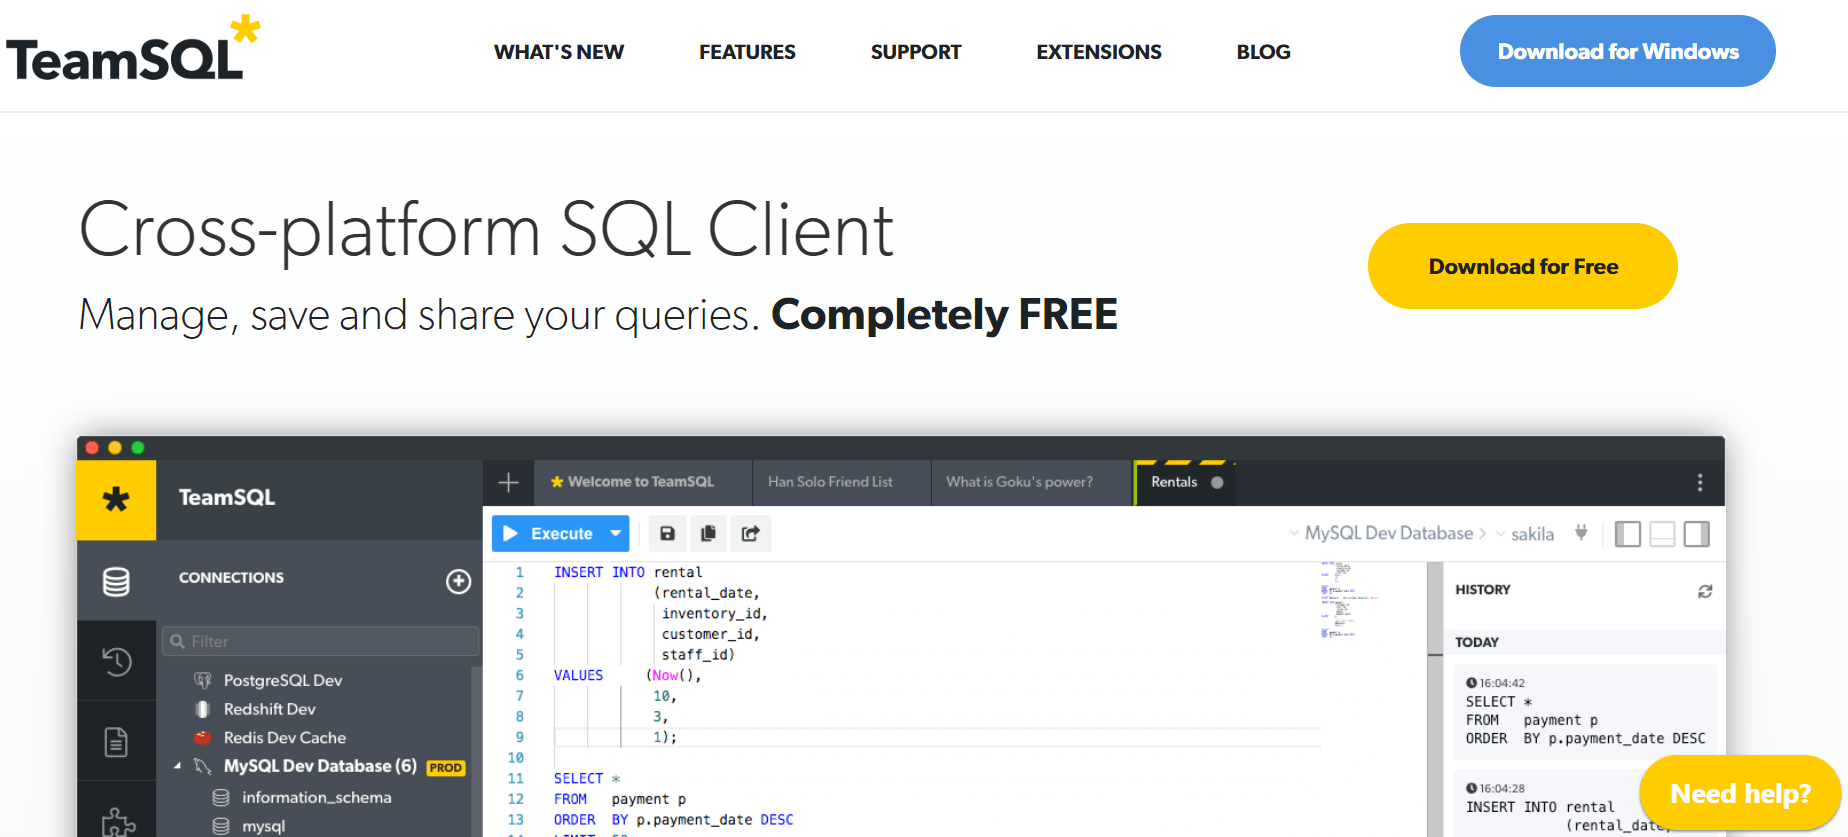Open the SUPPORT menu item

[x=916, y=52]
